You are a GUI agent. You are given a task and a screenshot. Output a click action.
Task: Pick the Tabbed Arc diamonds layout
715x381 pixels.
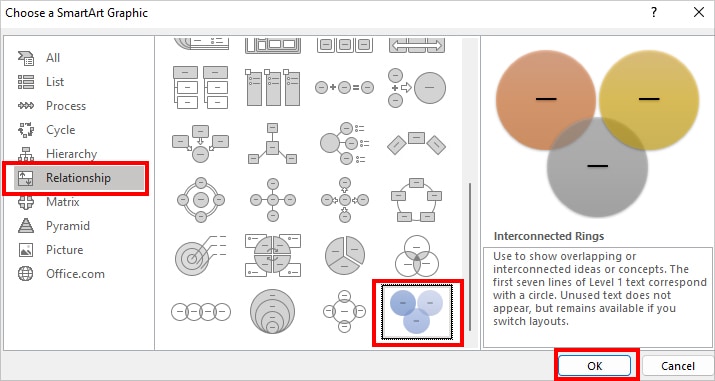tap(417, 144)
